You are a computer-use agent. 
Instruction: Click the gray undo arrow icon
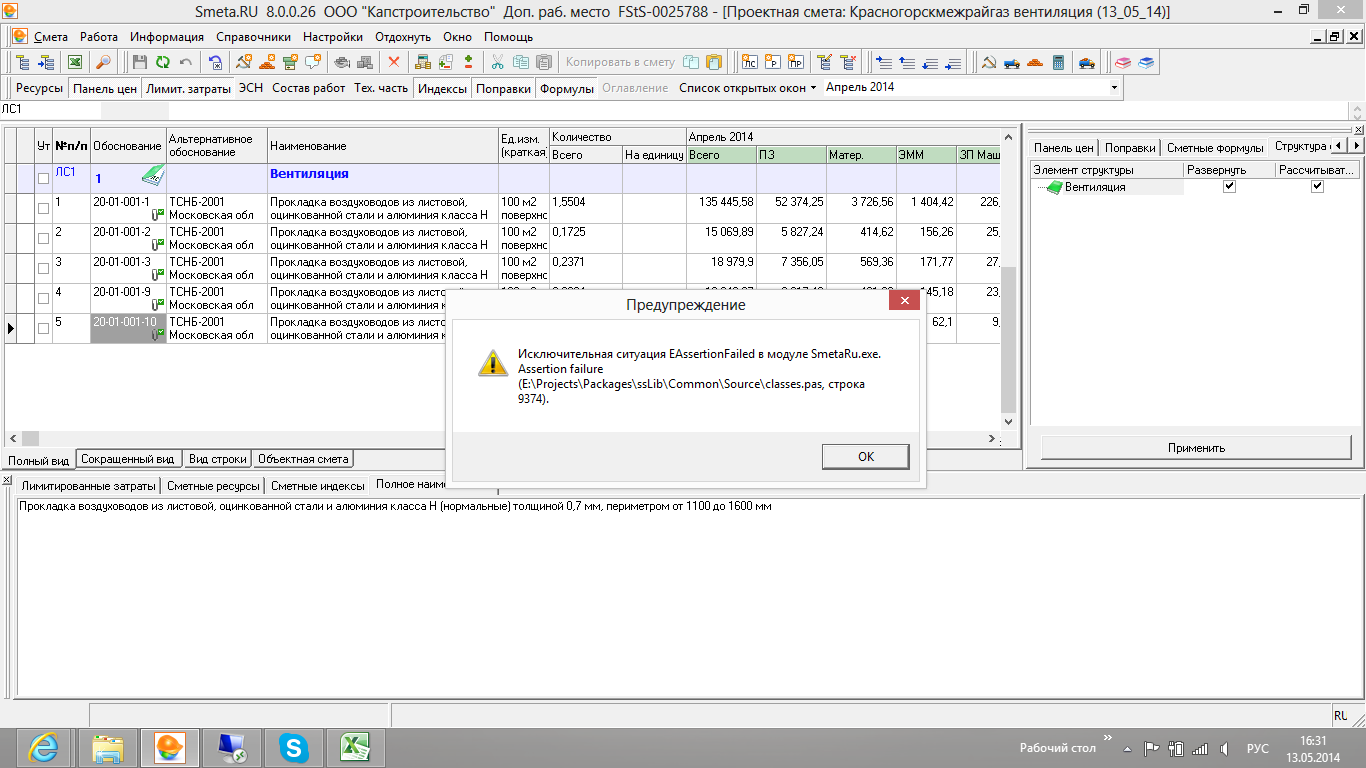tap(185, 62)
